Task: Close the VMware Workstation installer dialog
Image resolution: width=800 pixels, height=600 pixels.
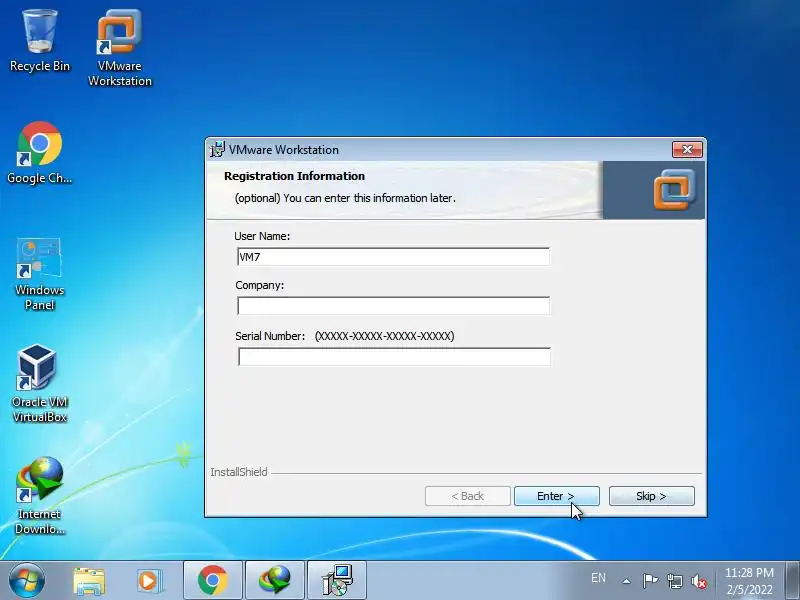Action: pyautogui.click(x=687, y=149)
